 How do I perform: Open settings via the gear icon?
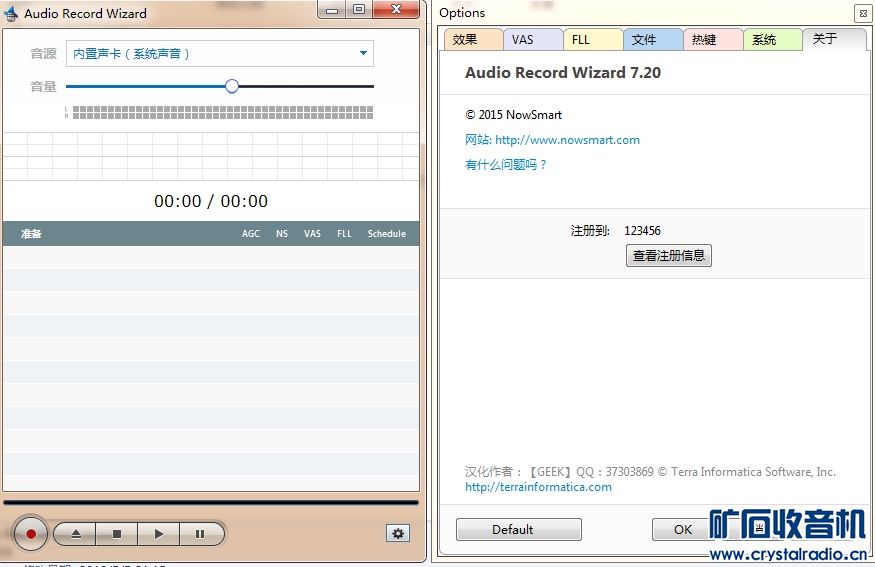tap(398, 534)
